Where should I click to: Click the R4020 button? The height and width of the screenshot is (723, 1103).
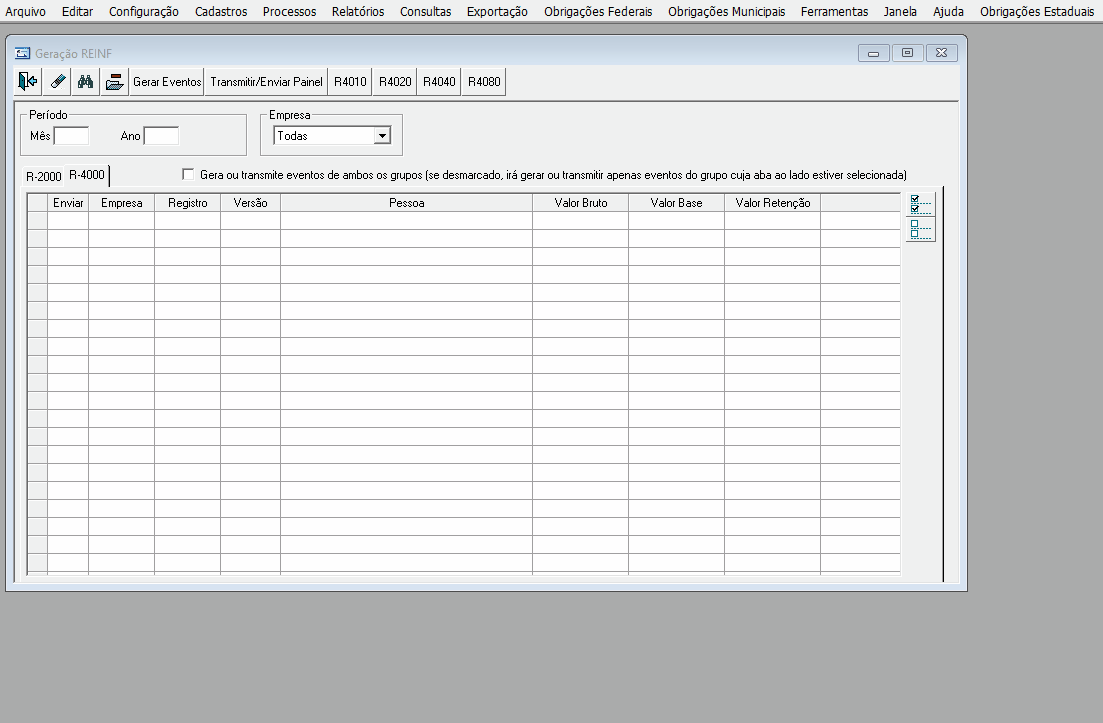coord(395,82)
